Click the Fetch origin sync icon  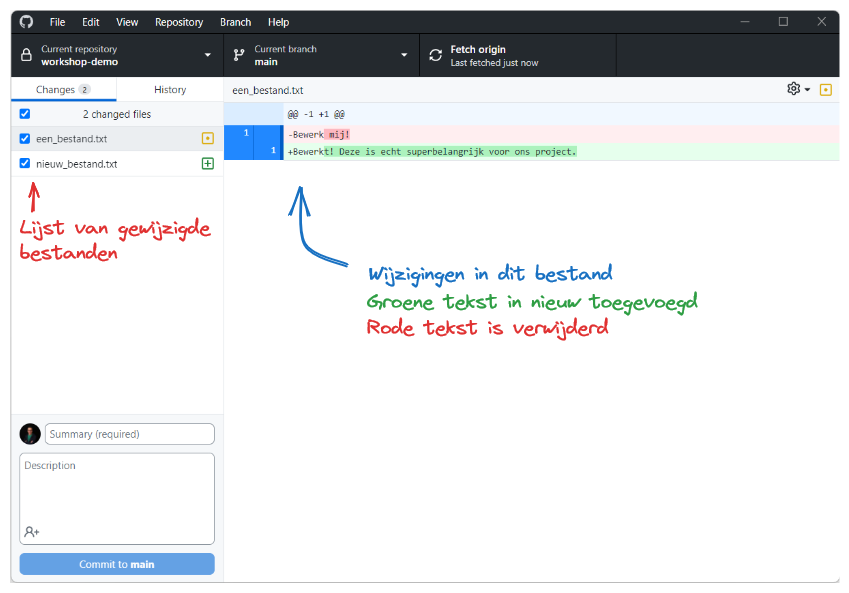point(435,56)
